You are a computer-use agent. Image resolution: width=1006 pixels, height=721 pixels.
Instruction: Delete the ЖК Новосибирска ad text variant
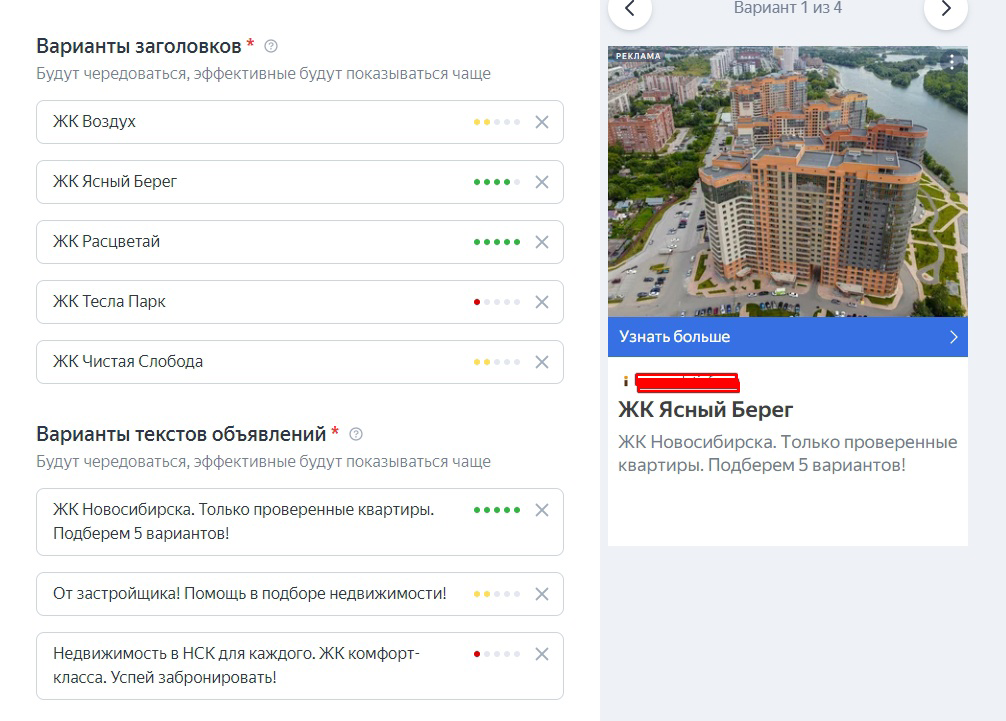[541, 511]
